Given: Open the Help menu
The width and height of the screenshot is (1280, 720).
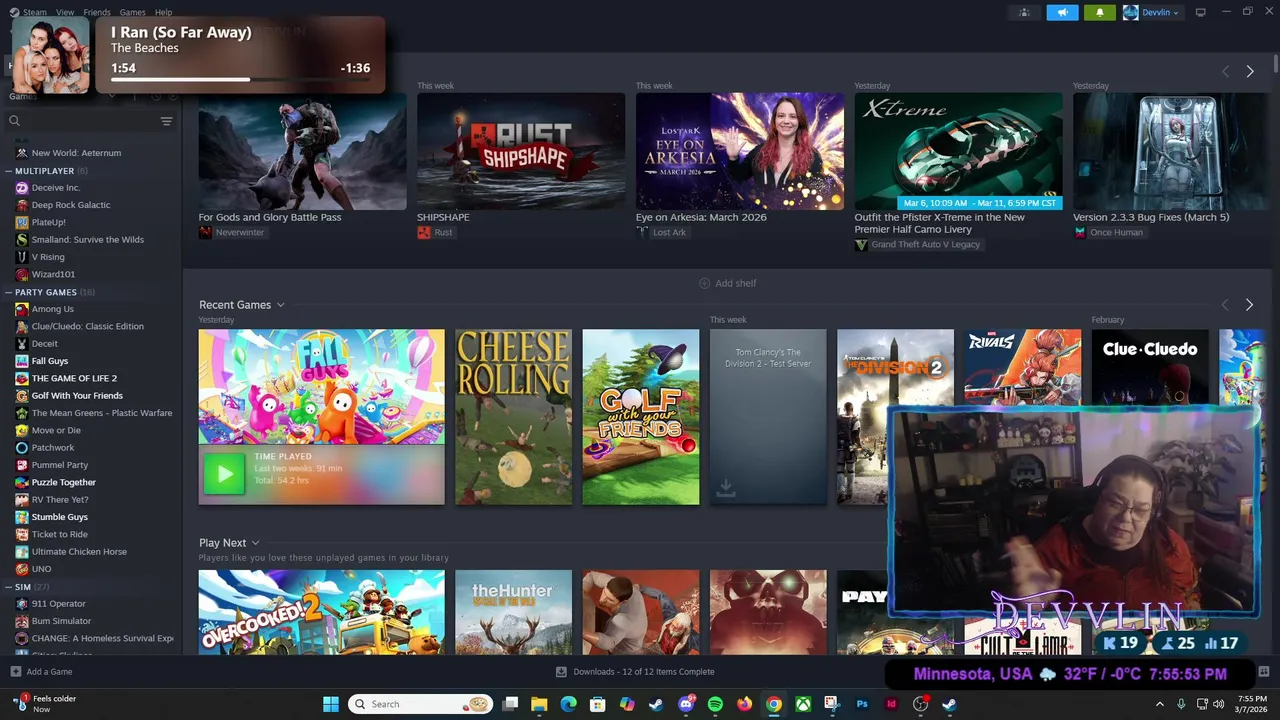Looking at the screenshot, I should tap(163, 12).
